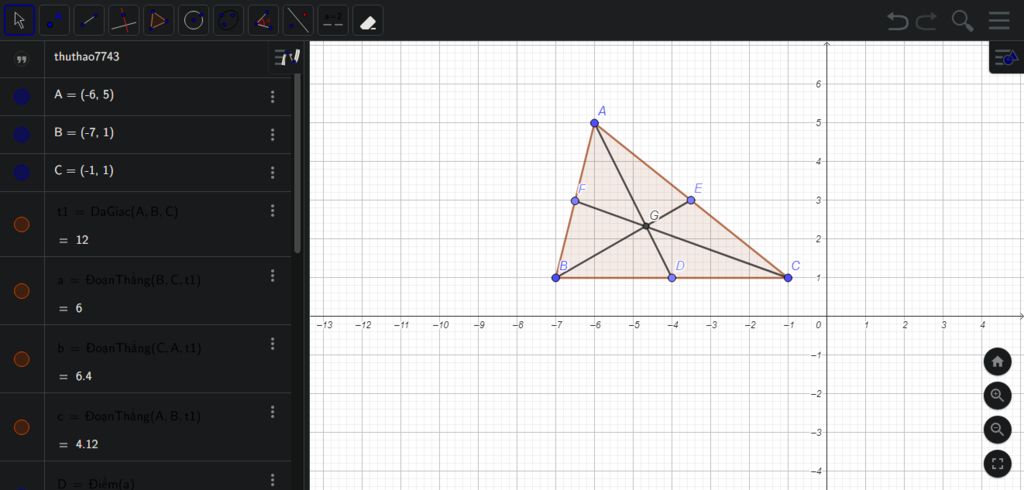Zoom out of the graphics view
The height and width of the screenshot is (490, 1024).
coord(997,429)
